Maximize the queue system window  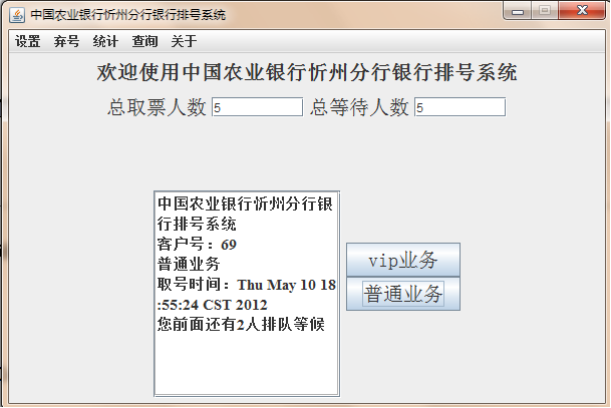[x=545, y=11]
